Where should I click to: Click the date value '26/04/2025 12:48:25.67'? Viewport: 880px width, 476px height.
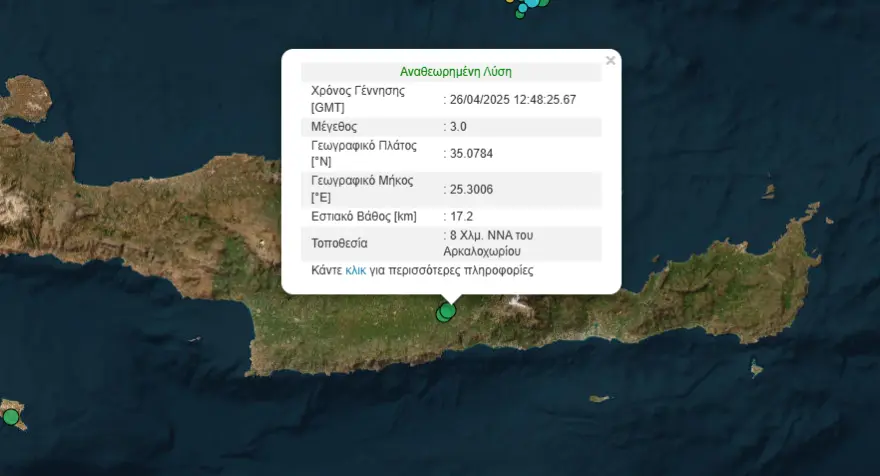click(512, 100)
